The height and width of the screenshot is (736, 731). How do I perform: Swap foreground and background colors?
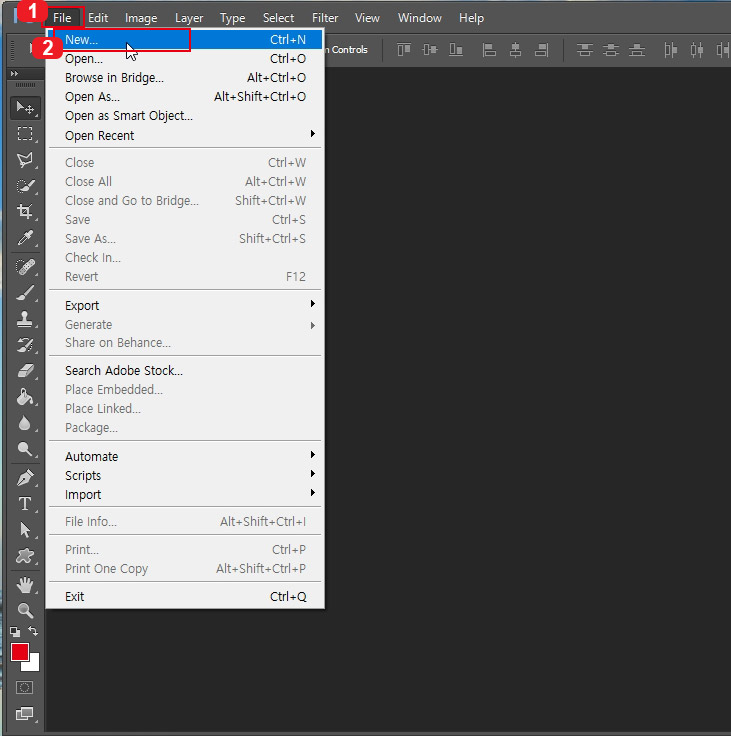33,631
